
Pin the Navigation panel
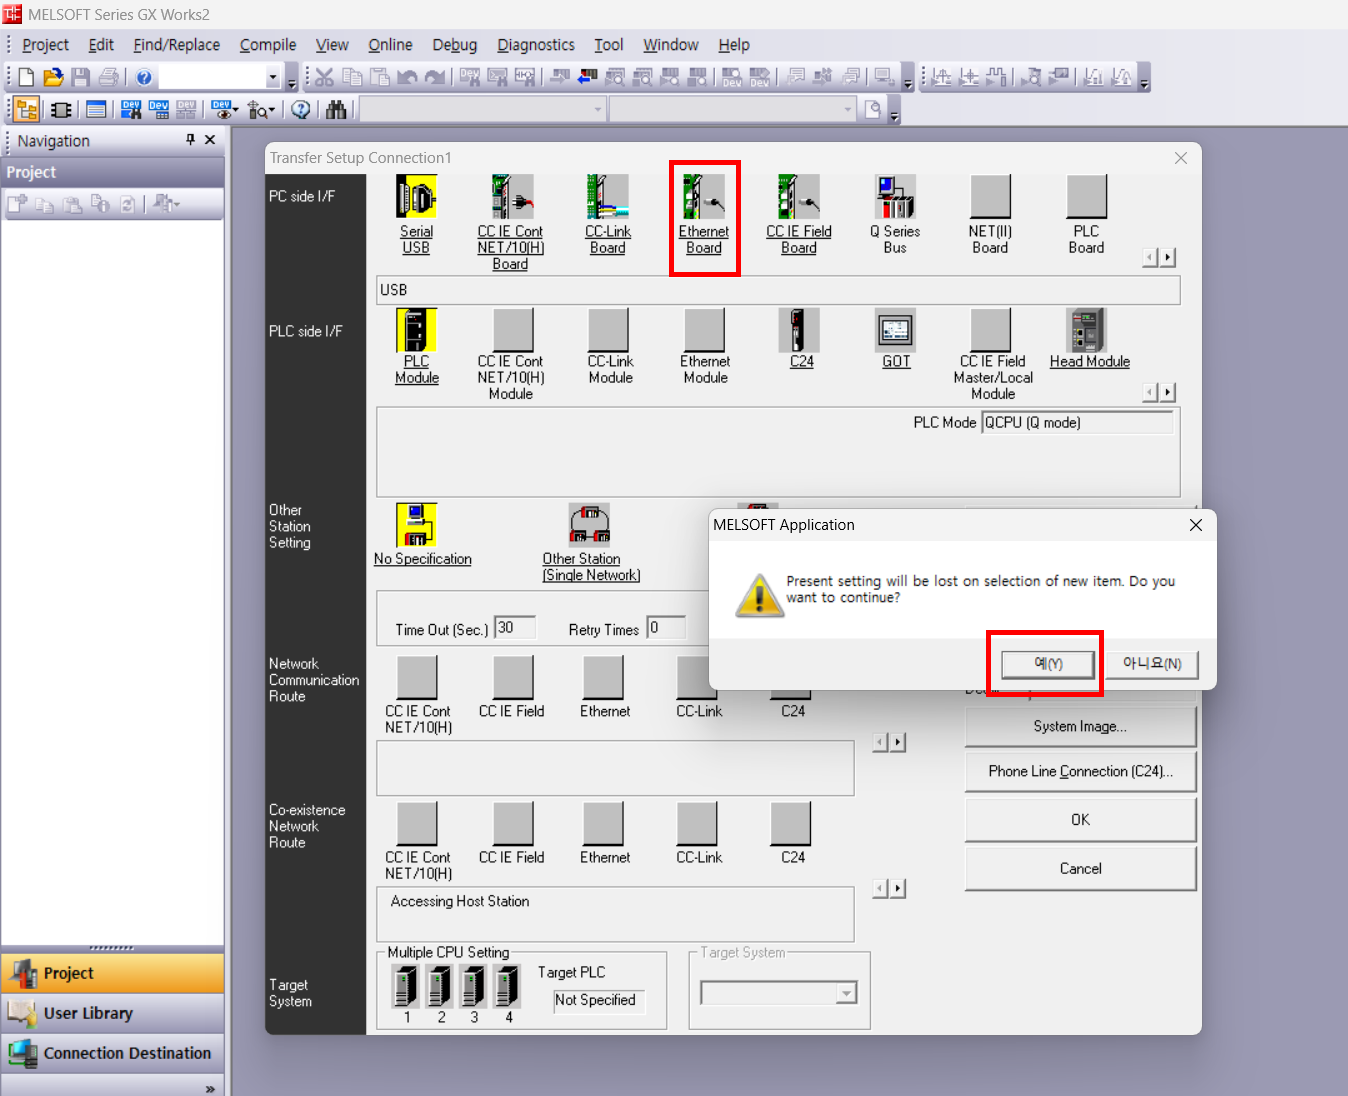point(190,140)
